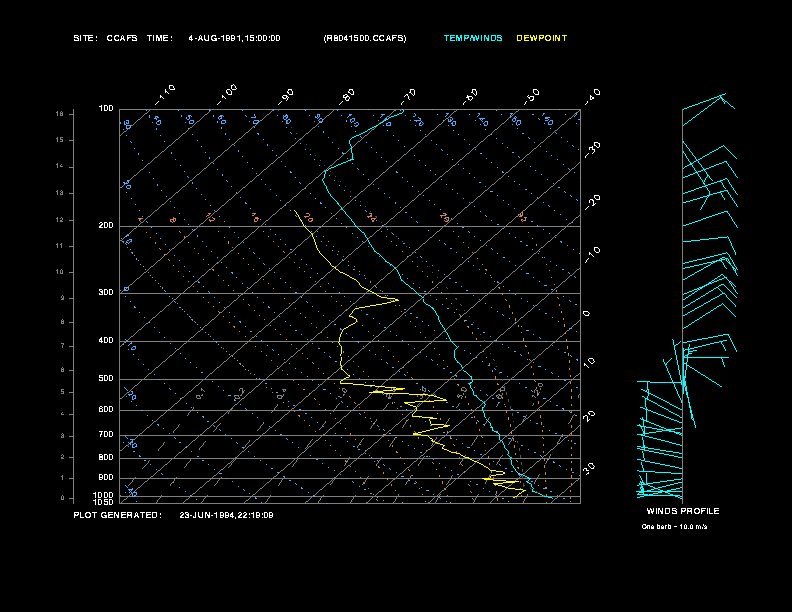The image size is (792, 612).
Task: Click the cyan TEMP/WINDS legend label
Action: (473, 38)
